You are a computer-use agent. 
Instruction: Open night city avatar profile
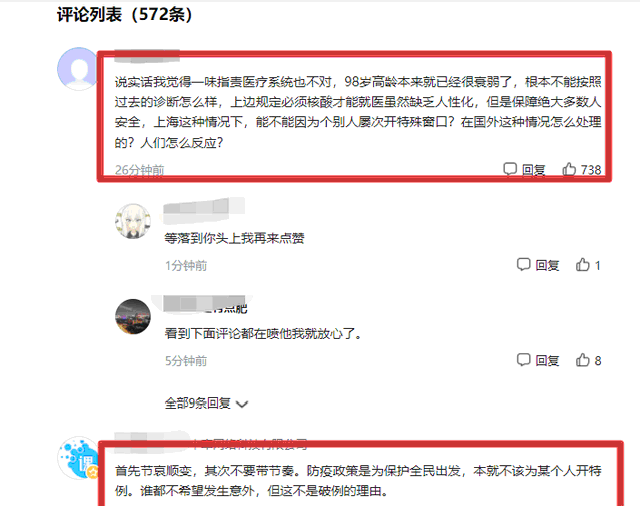(x=133, y=317)
